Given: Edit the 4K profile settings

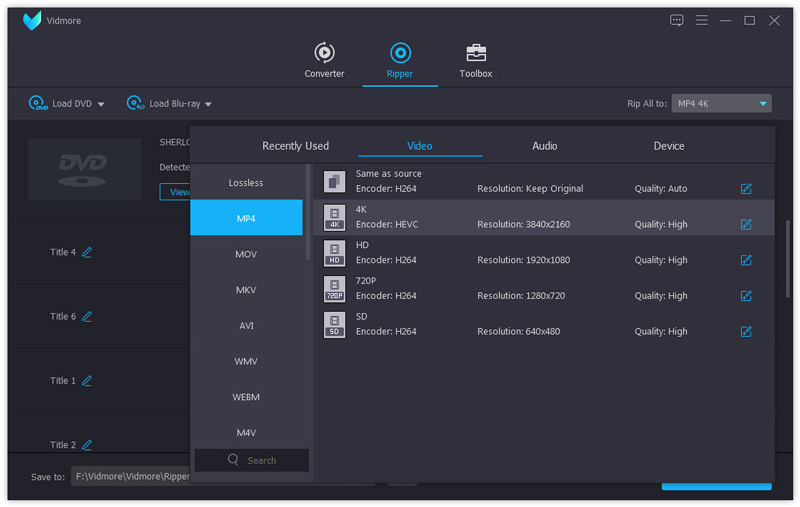Looking at the screenshot, I should 746,224.
